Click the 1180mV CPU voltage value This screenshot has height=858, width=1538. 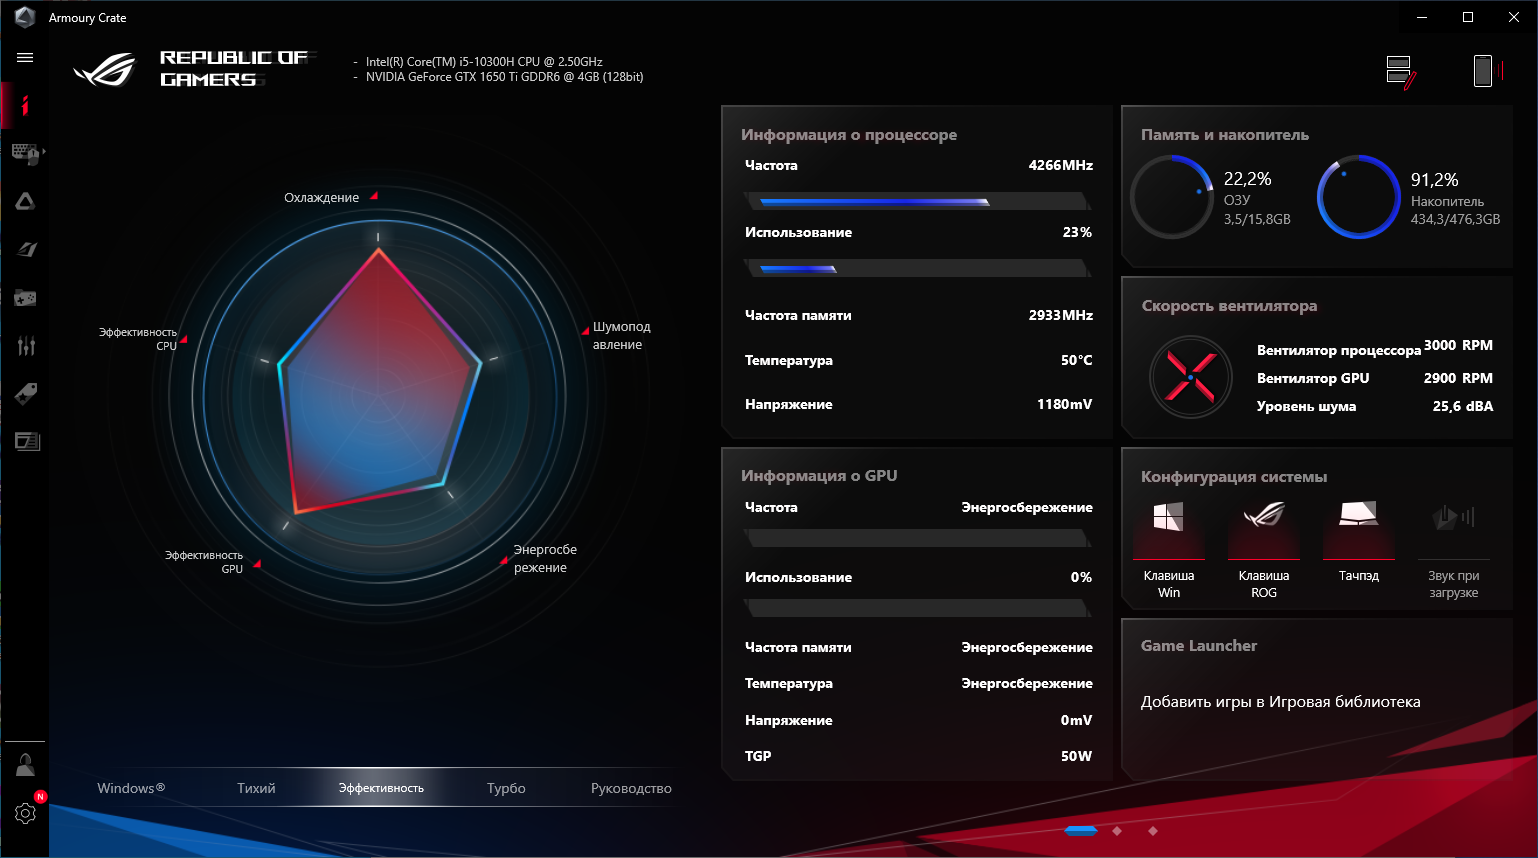(1065, 404)
